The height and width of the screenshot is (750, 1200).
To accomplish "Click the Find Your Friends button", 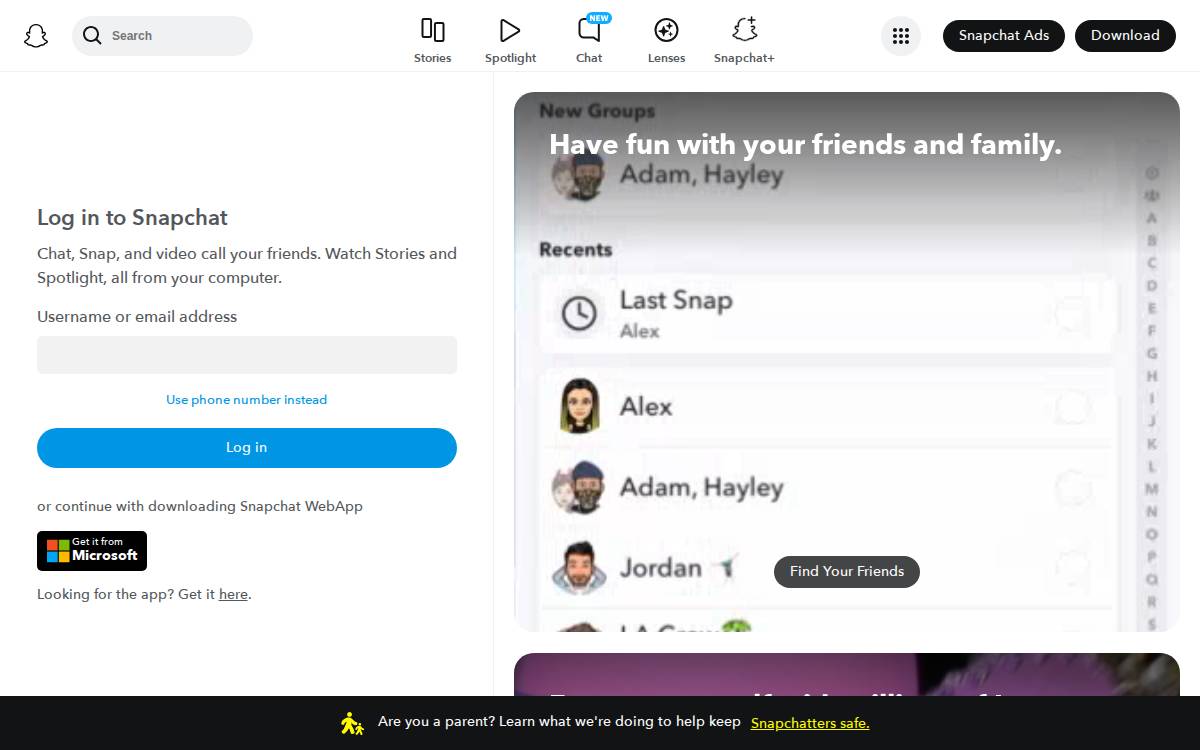I will click(x=847, y=572).
